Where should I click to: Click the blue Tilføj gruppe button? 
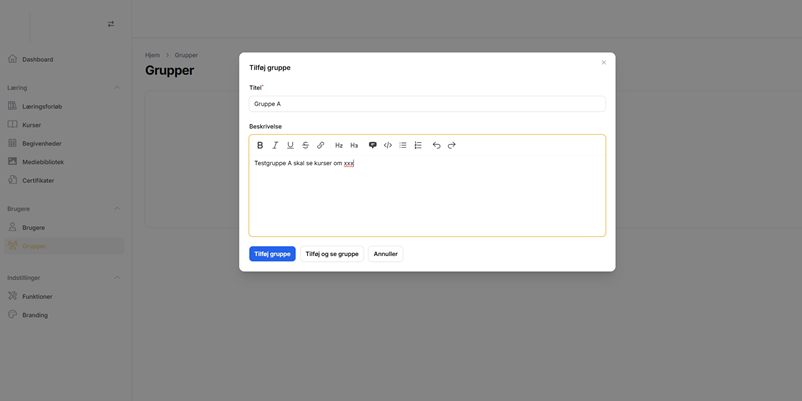coord(272,254)
